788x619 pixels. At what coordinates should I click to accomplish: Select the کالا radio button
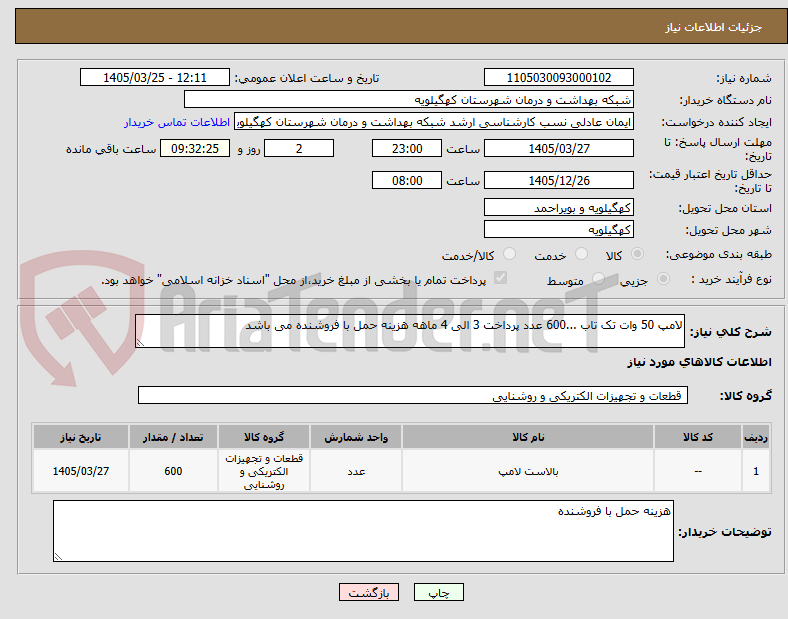coord(637,254)
